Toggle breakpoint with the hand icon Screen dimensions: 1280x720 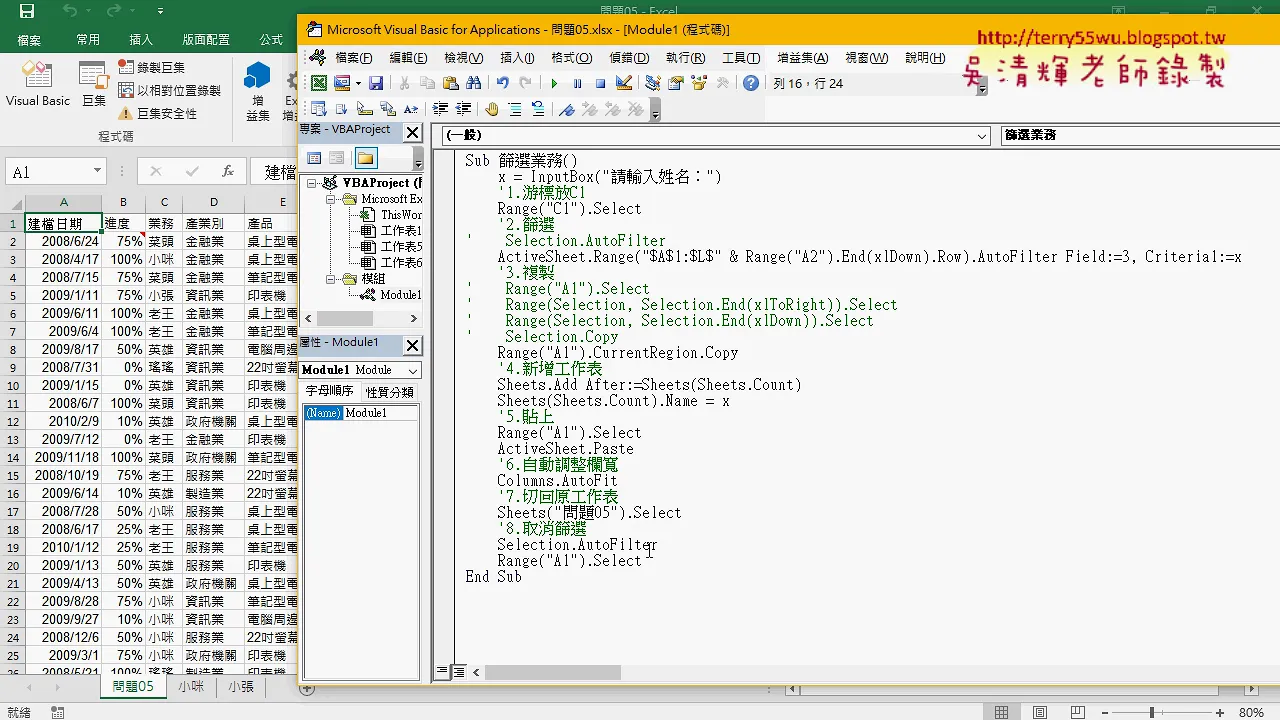(x=491, y=109)
